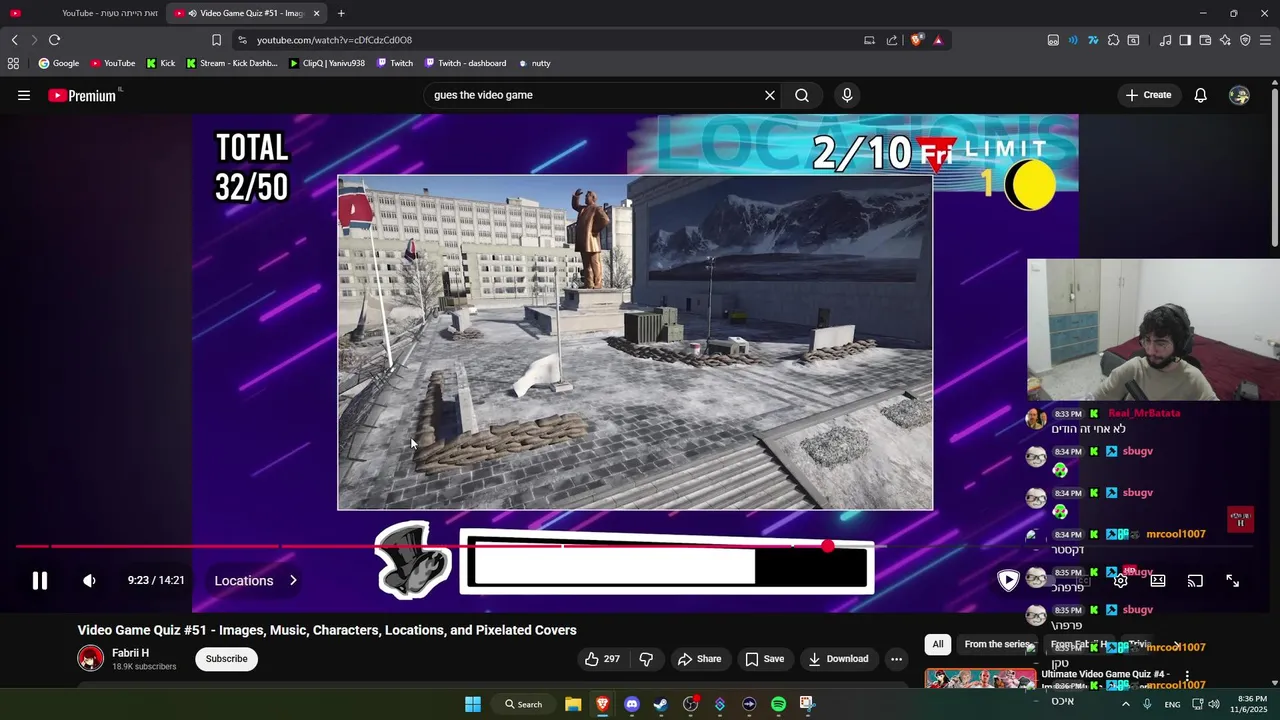Open options for Ultimate Video Game Quiz #4
The width and height of the screenshot is (1280, 720).
[x=1187, y=676]
